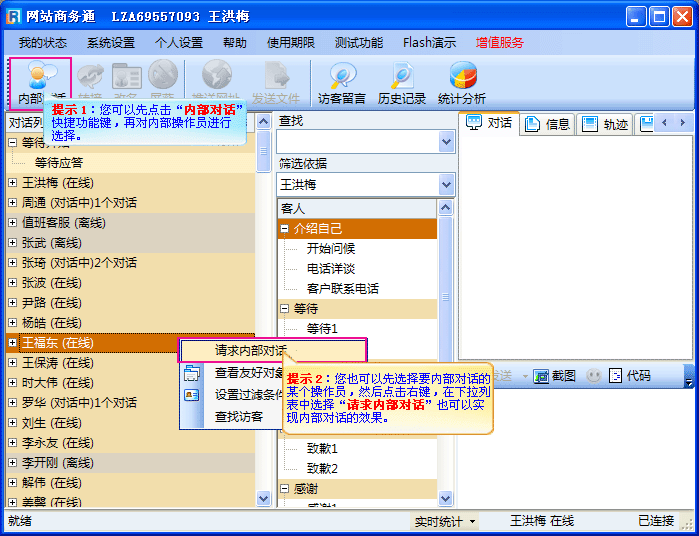Click the 截图 screenshot button
Viewport: 699px width, 536px height.
pos(554,376)
